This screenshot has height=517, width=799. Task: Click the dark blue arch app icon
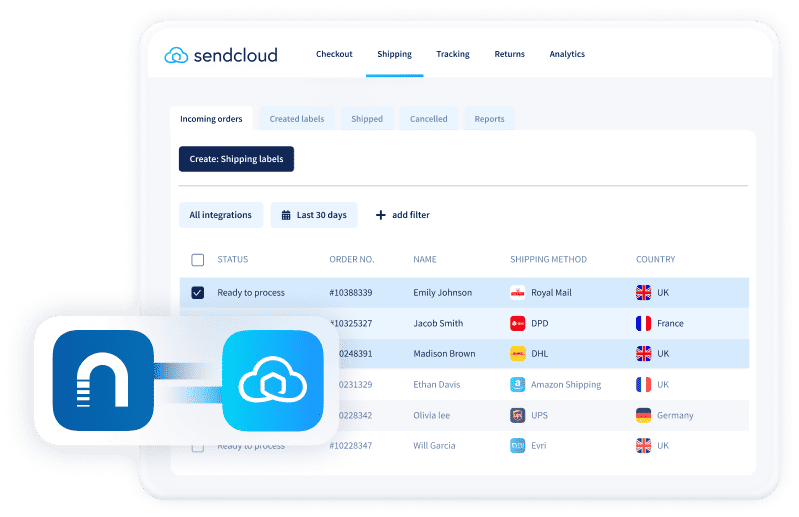tap(103, 380)
